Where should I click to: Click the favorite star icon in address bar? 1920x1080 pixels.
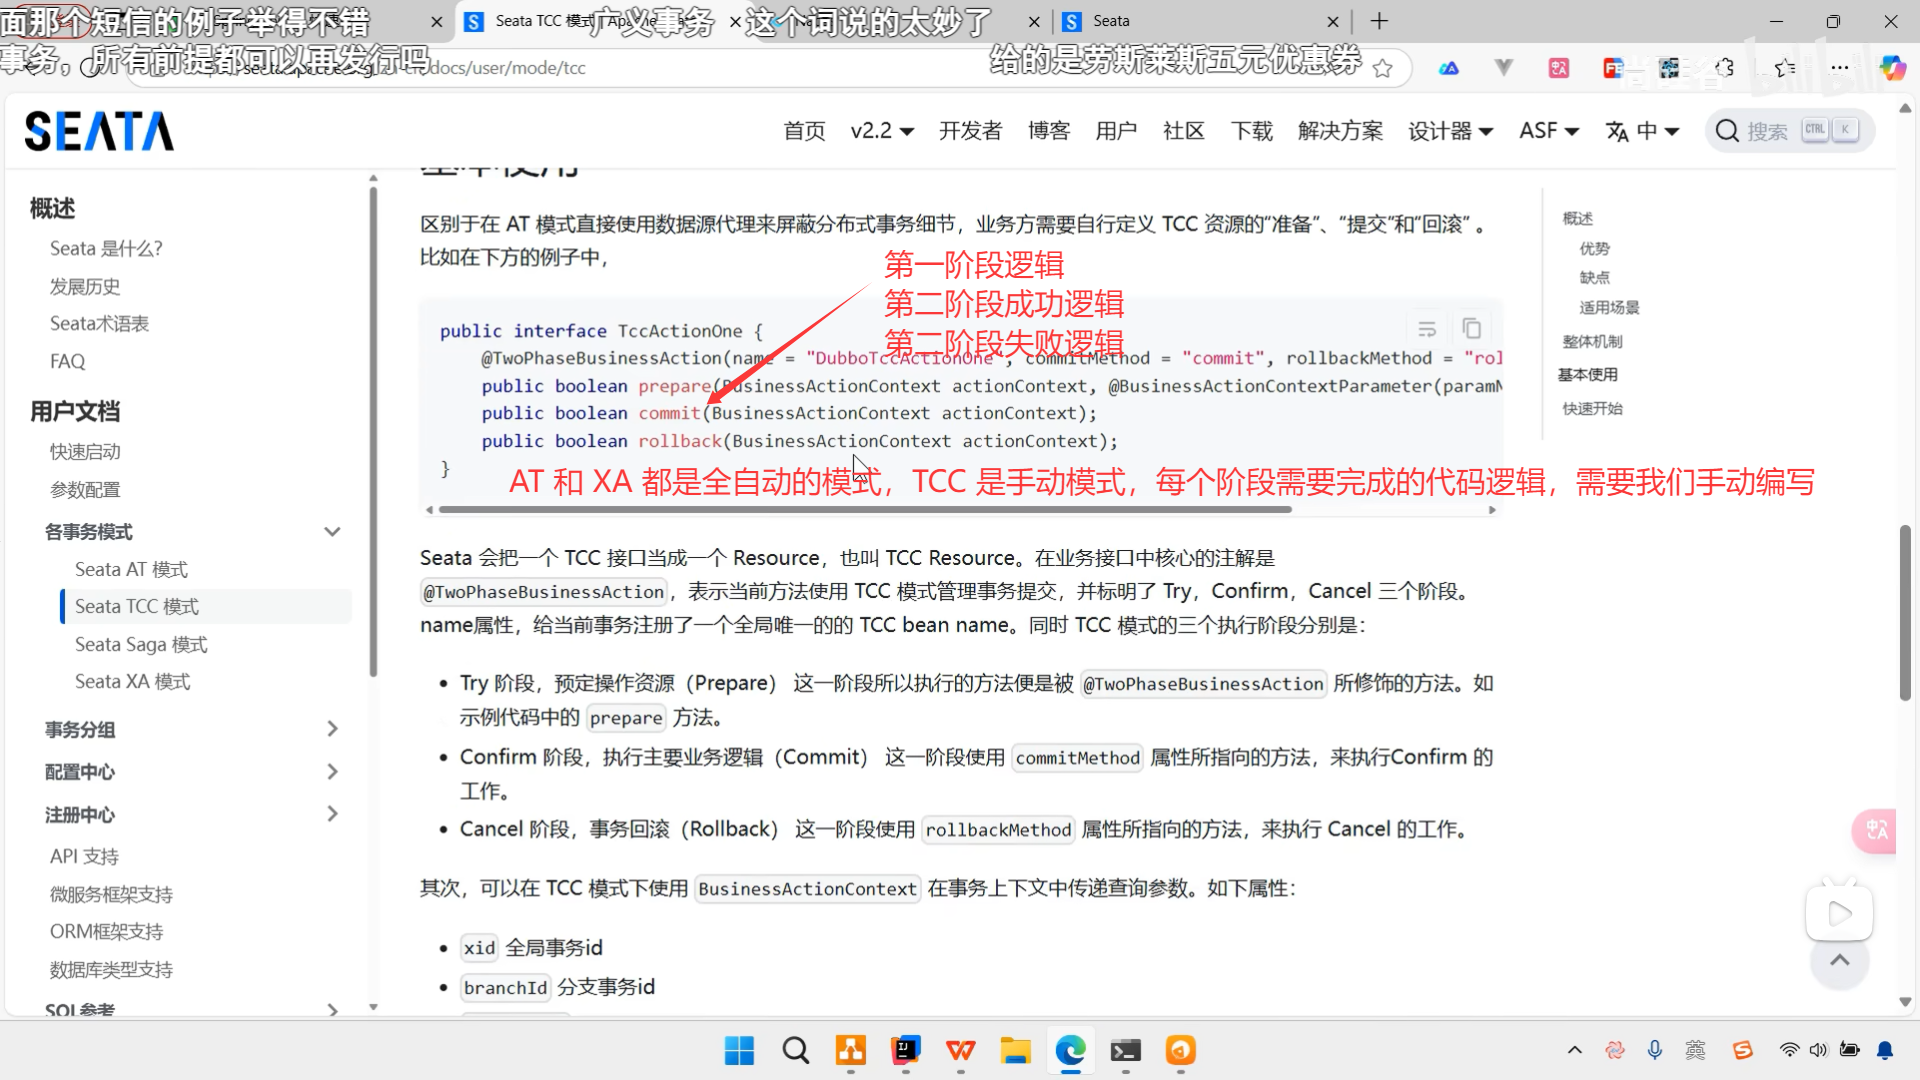[x=1382, y=68]
